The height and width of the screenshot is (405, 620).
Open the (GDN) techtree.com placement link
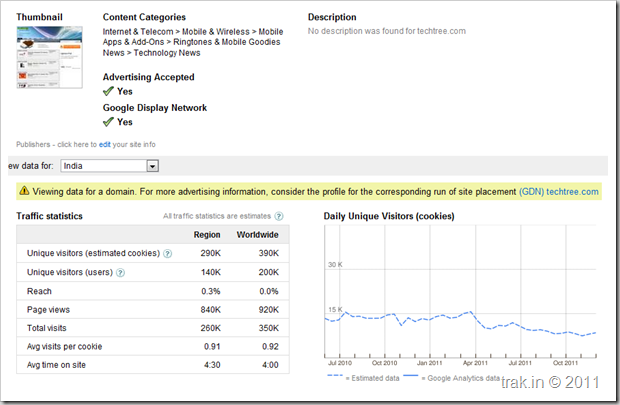[558, 191]
